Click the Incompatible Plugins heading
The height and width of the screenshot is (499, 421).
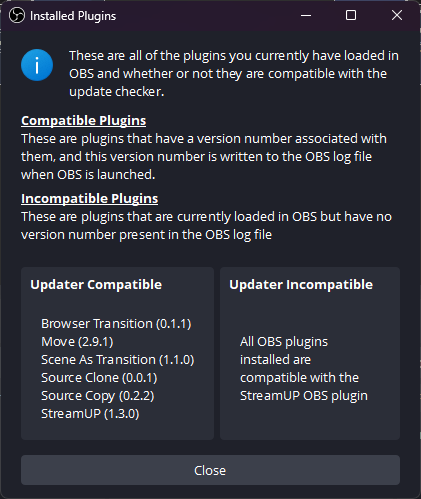(89, 198)
